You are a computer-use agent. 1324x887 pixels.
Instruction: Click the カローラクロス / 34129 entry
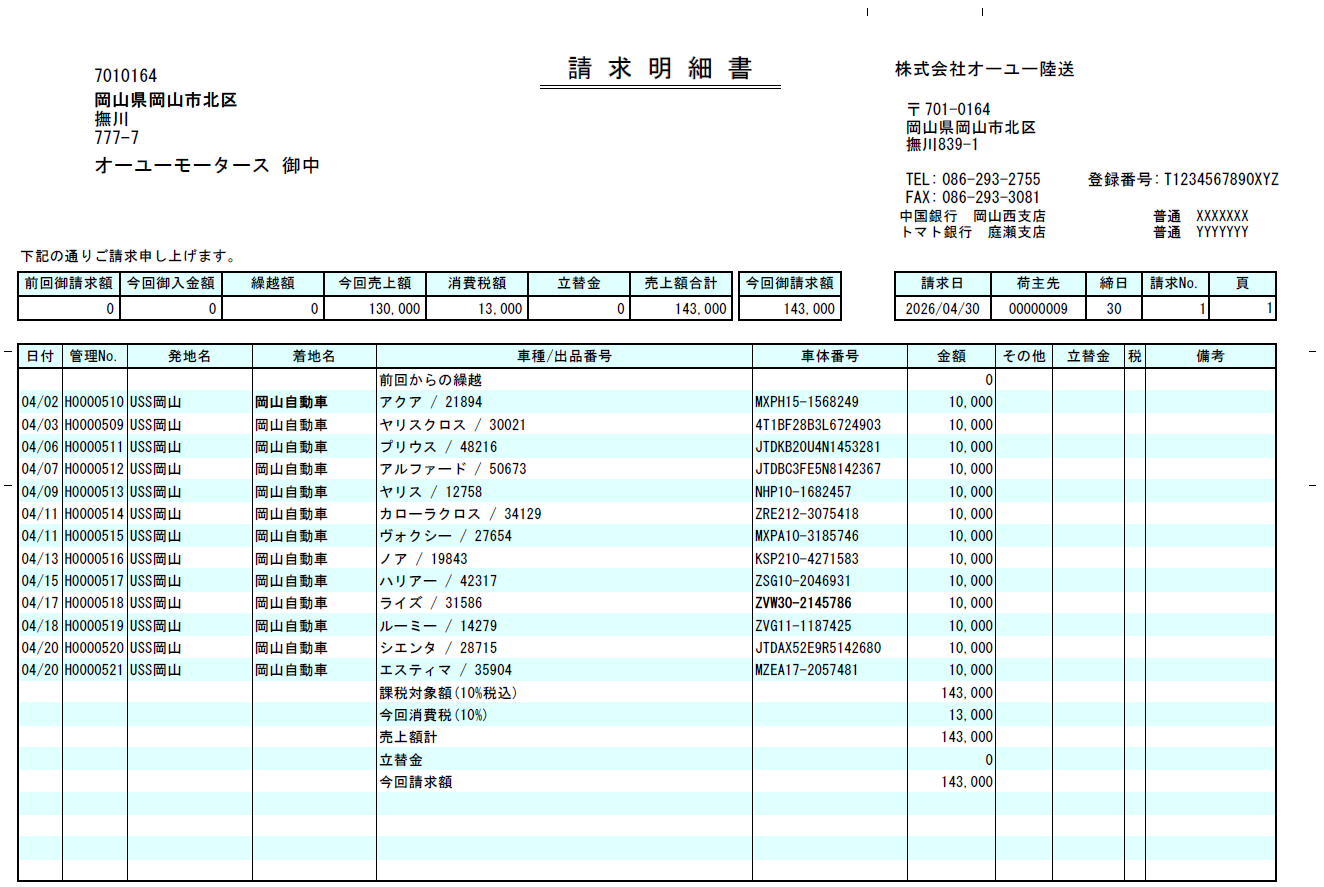click(460, 514)
